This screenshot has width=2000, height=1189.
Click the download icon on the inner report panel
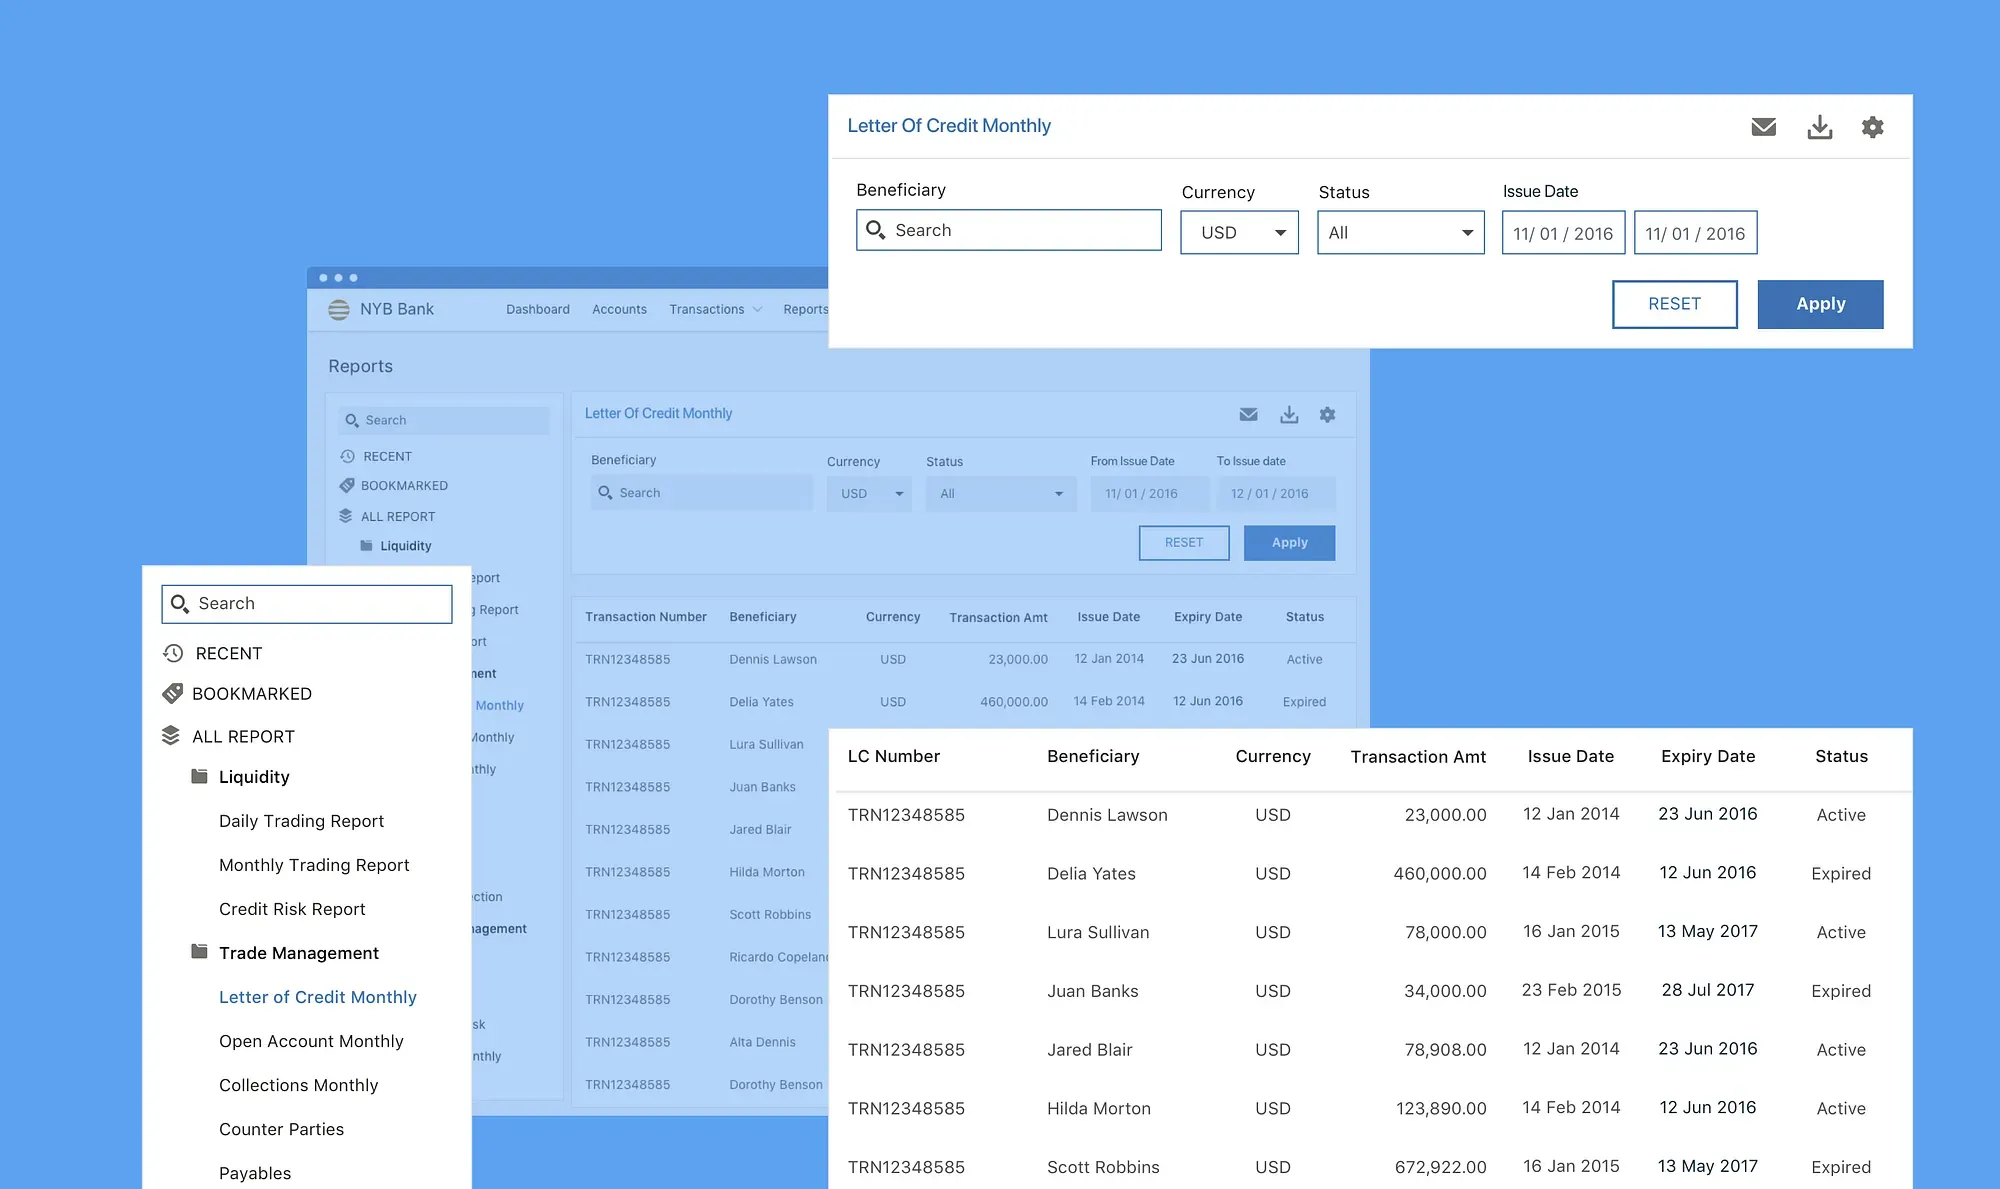(1289, 414)
